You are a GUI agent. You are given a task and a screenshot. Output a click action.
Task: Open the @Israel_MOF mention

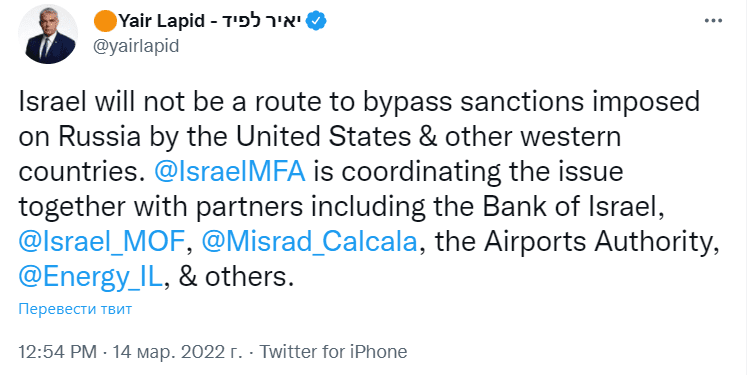[101, 242]
